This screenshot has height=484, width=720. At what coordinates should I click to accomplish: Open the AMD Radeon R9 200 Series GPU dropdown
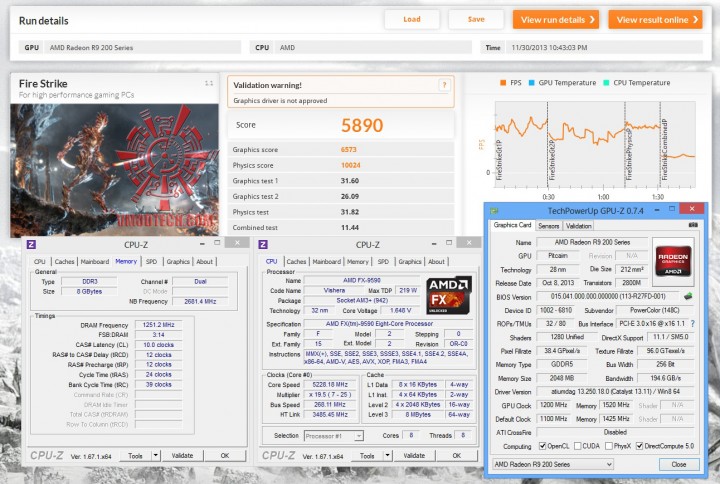click(553, 464)
